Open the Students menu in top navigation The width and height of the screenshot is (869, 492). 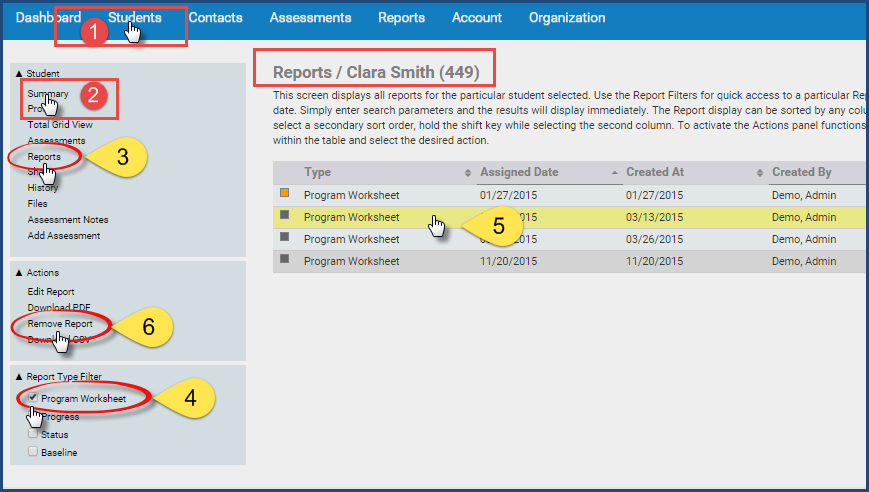(134, 18)
